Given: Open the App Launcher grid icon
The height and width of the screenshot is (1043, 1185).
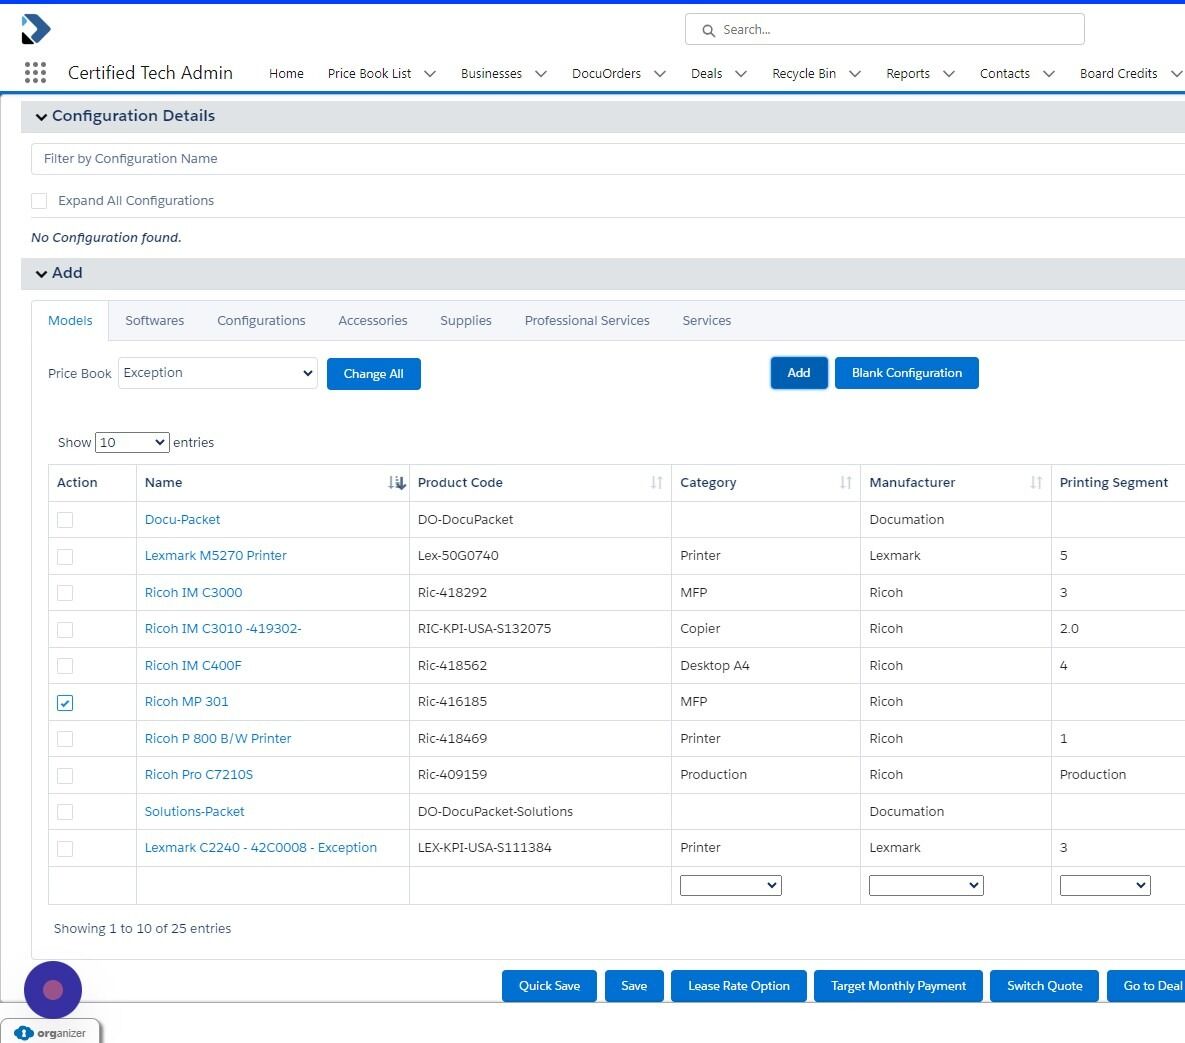Looking at the screenshot, I should [35, 73].
